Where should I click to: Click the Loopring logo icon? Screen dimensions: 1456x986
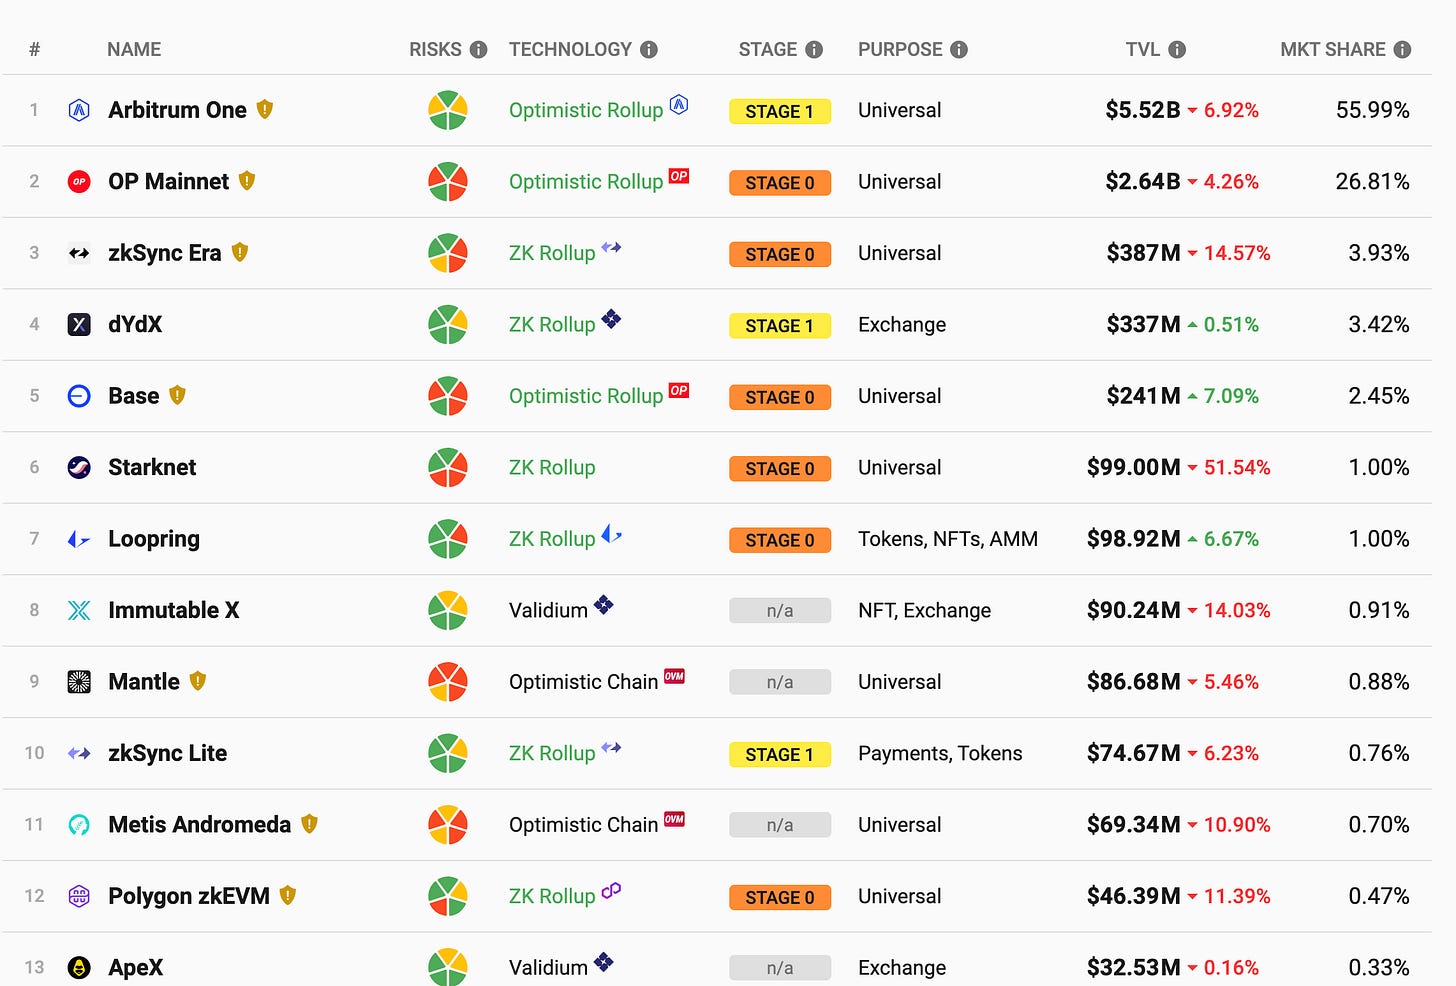click(79, 539)
